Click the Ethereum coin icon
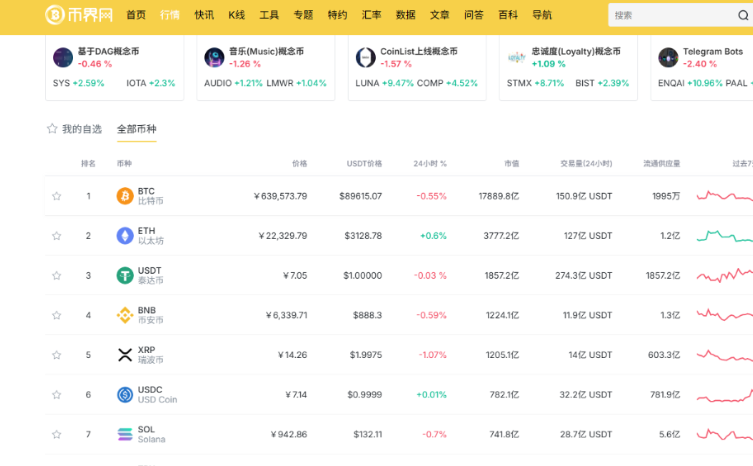Viewport: 753px width, 466px height. click(125, 236)
